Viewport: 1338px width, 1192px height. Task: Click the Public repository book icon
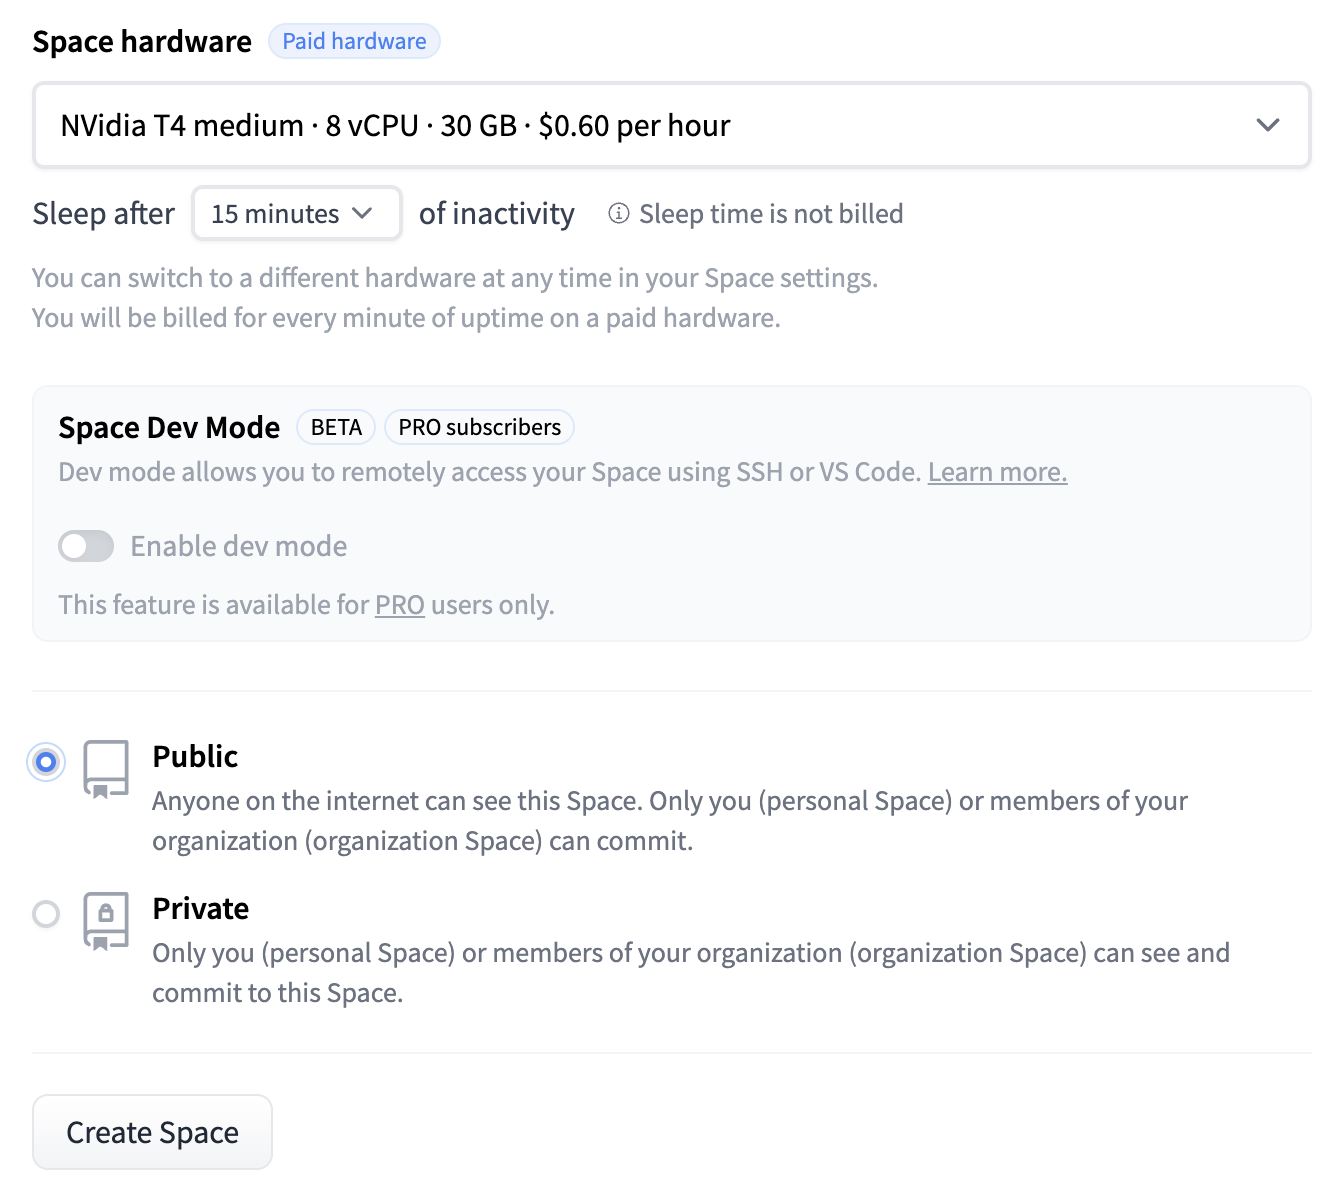coord(106,768)
